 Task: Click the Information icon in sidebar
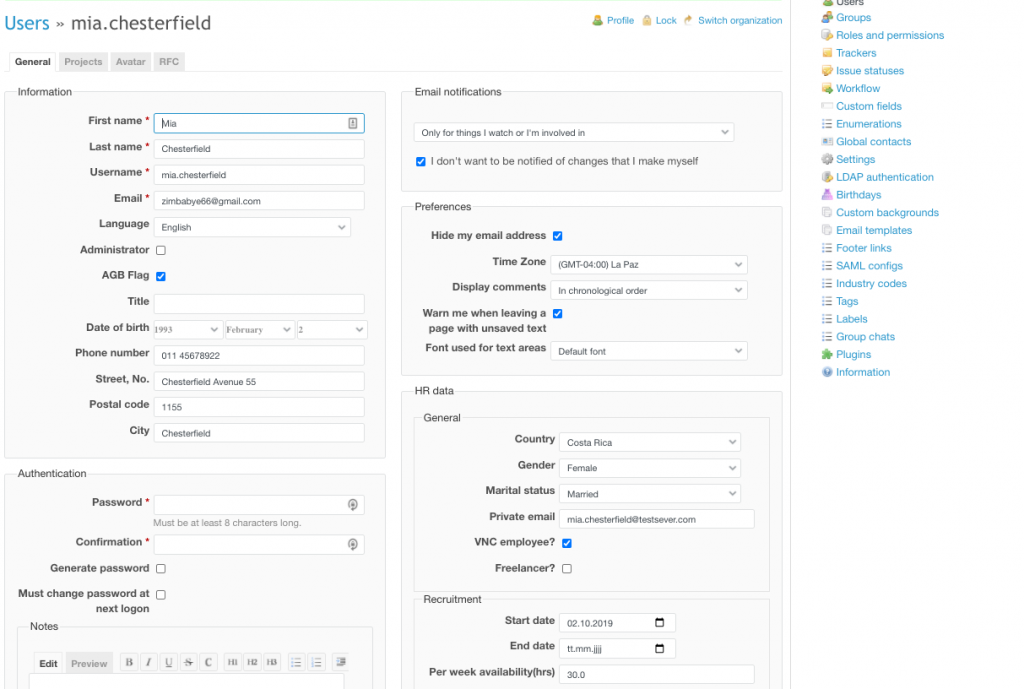tap(827, 372)
